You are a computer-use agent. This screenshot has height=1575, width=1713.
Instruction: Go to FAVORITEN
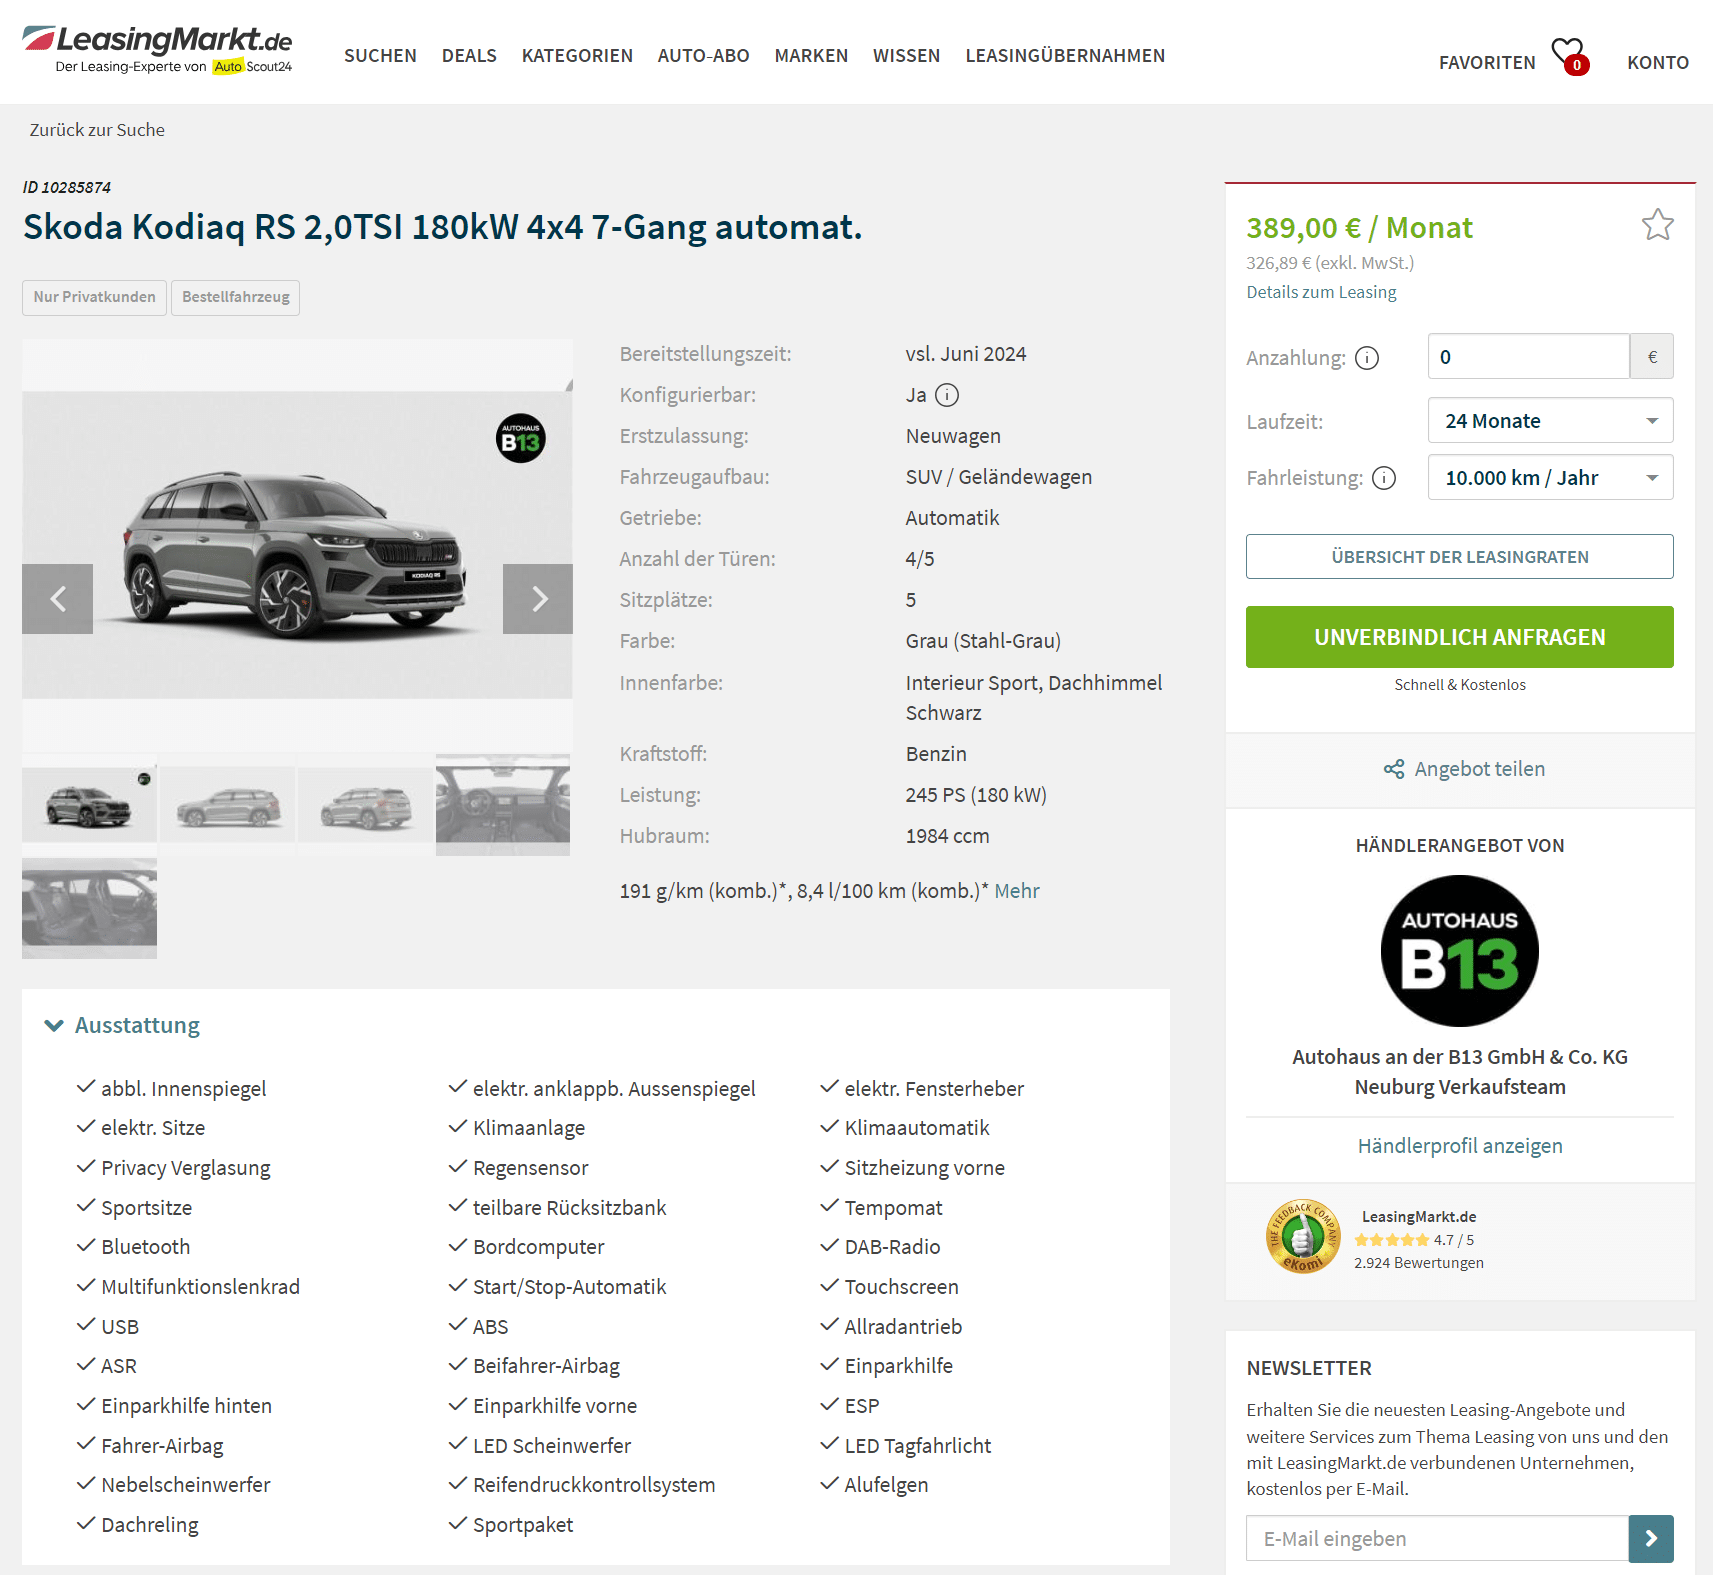[1487, 63]
